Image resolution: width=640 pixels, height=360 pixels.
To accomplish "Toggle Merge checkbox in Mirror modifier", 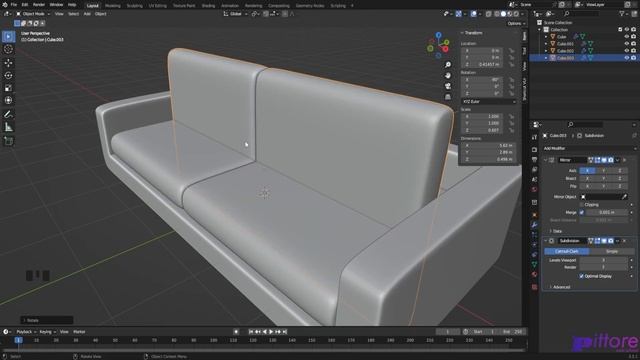I will click(582, 212).
